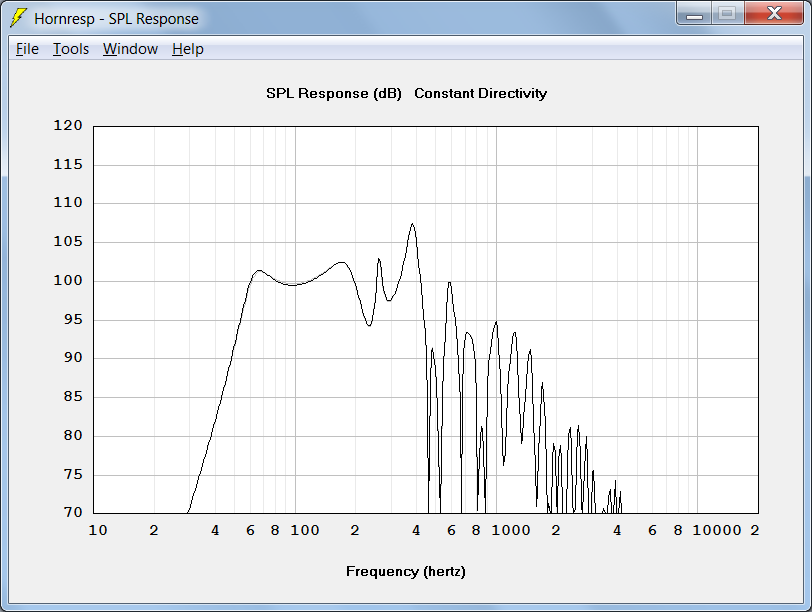The image size is (812, 612).
Task: Open the Help menu
Action: tap(187, 49)
